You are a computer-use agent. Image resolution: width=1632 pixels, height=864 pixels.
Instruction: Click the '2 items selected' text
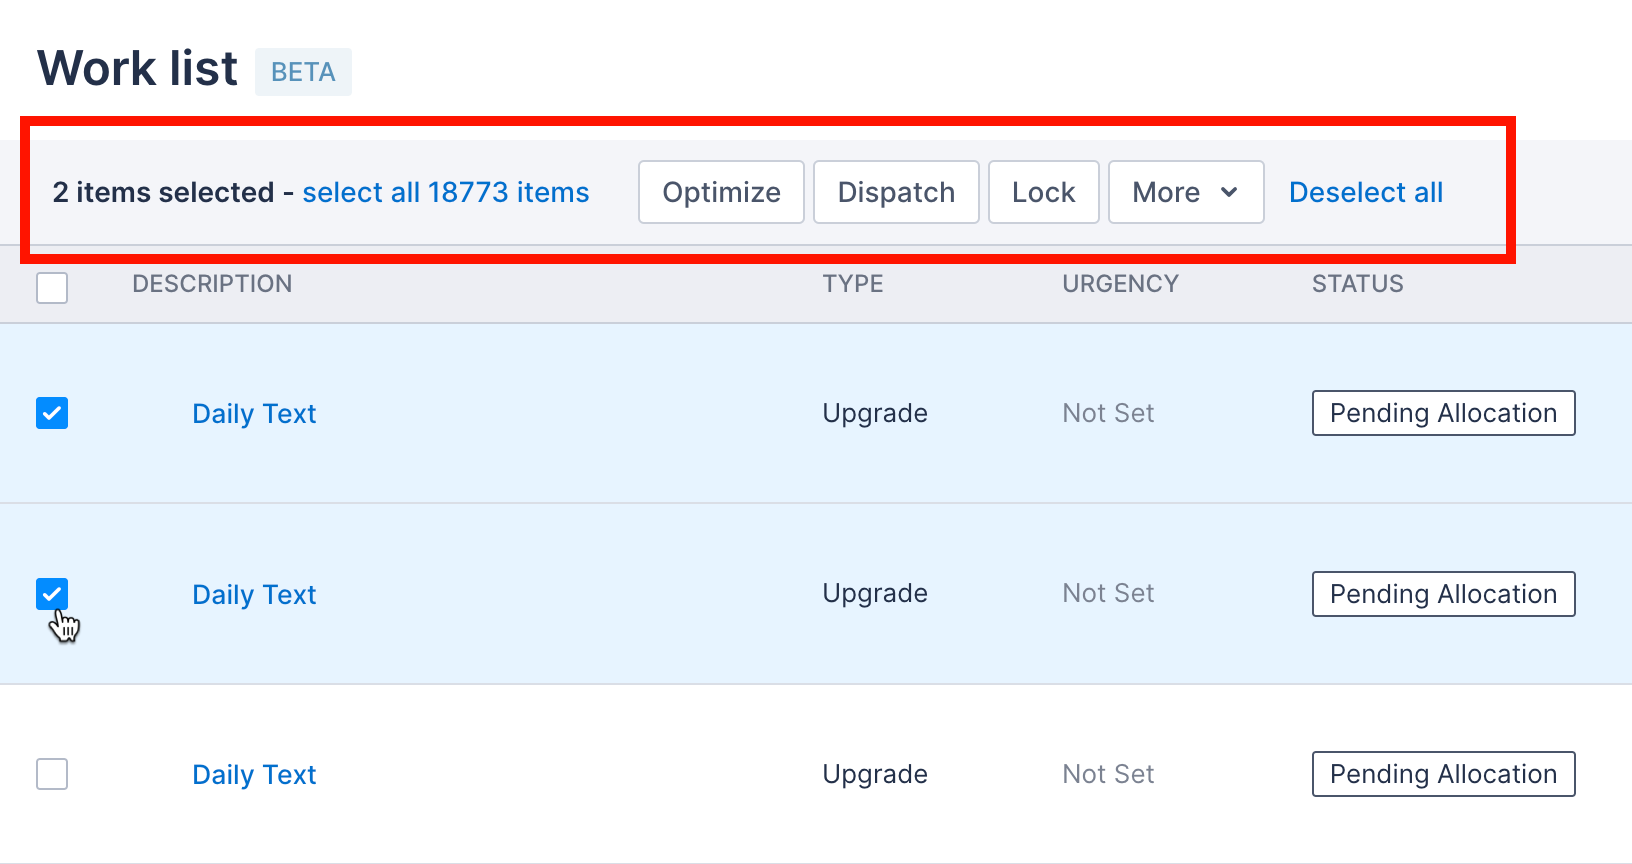tap(163, 192)
